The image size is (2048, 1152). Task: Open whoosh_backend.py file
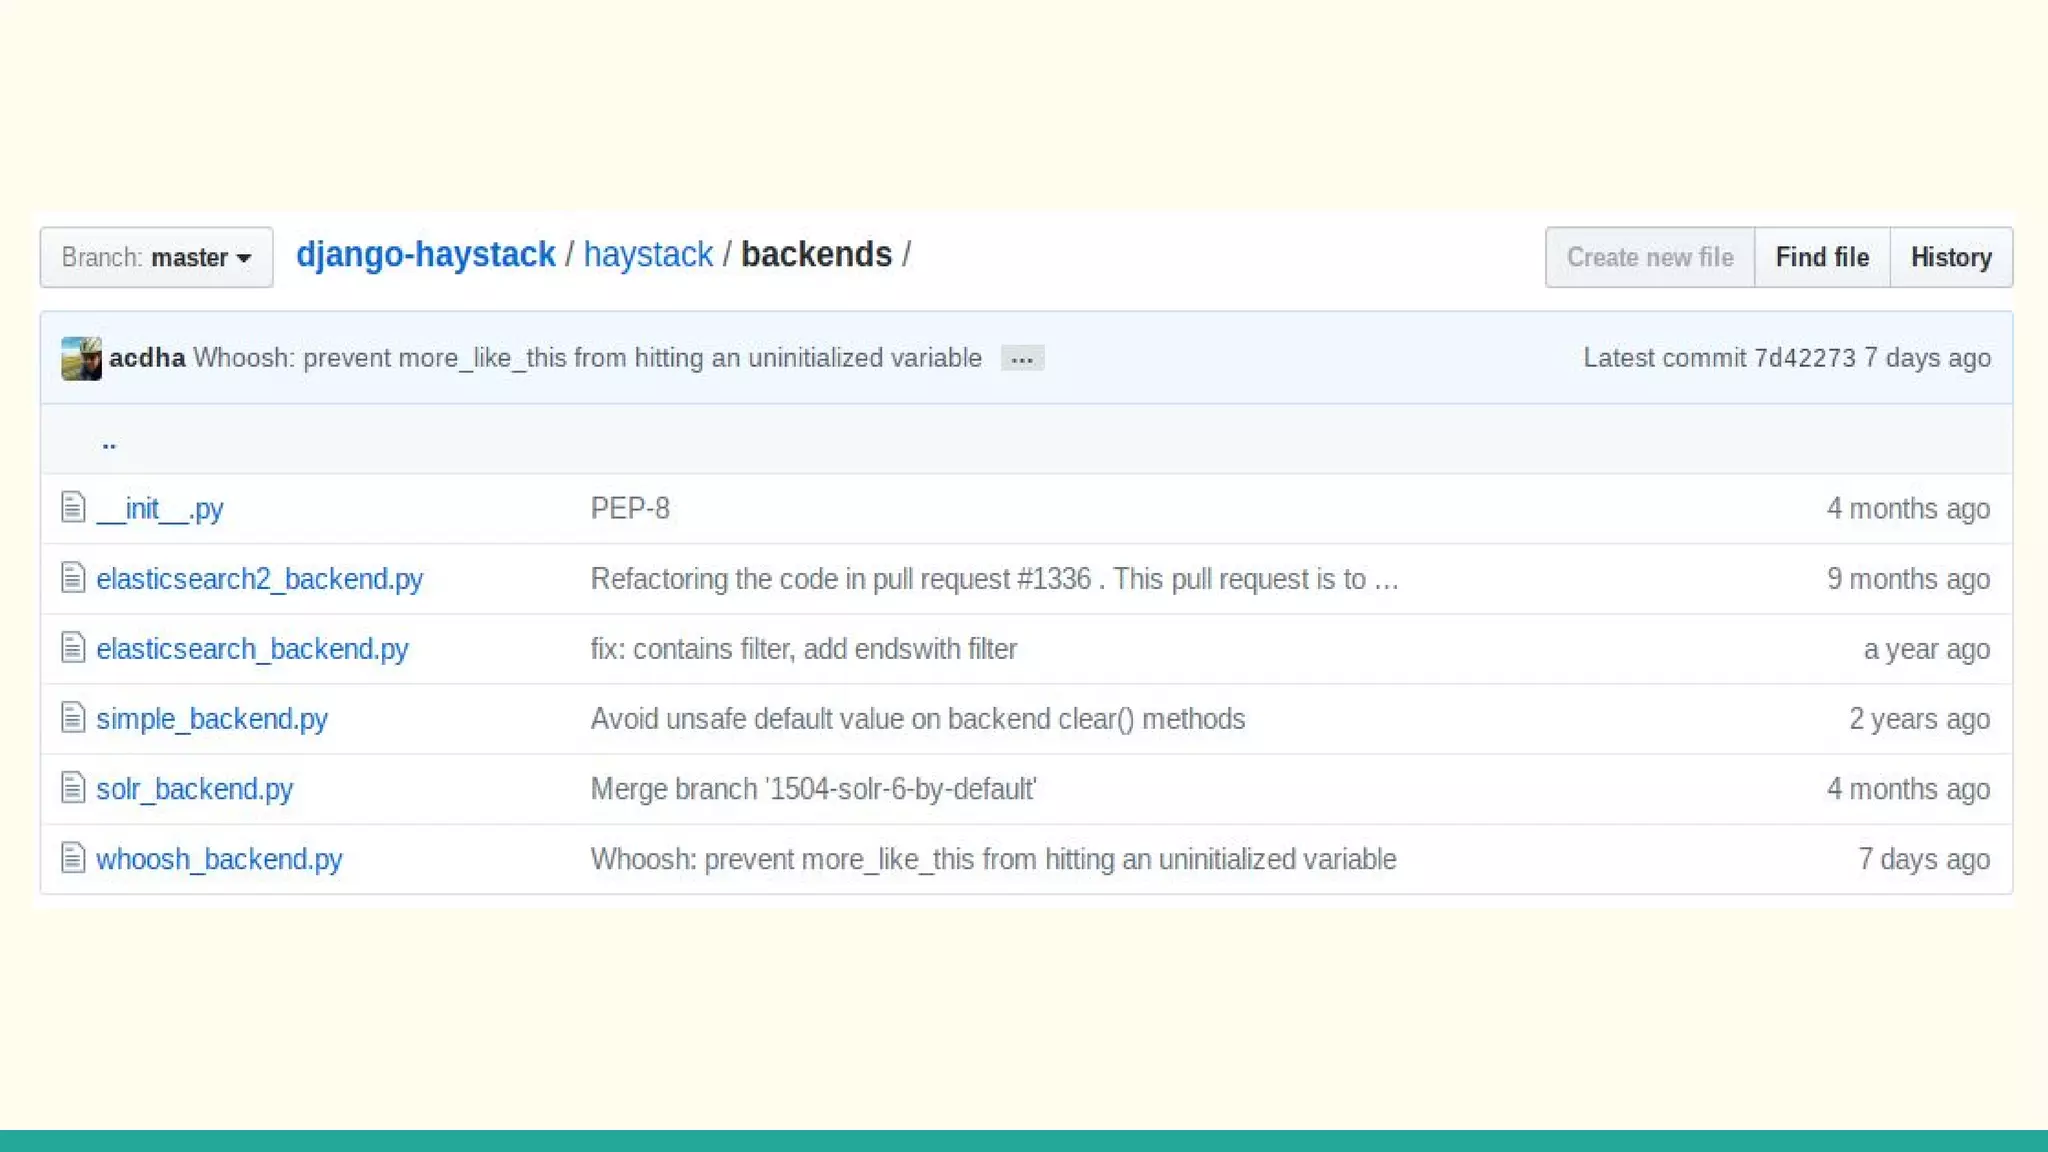[219, 859]
